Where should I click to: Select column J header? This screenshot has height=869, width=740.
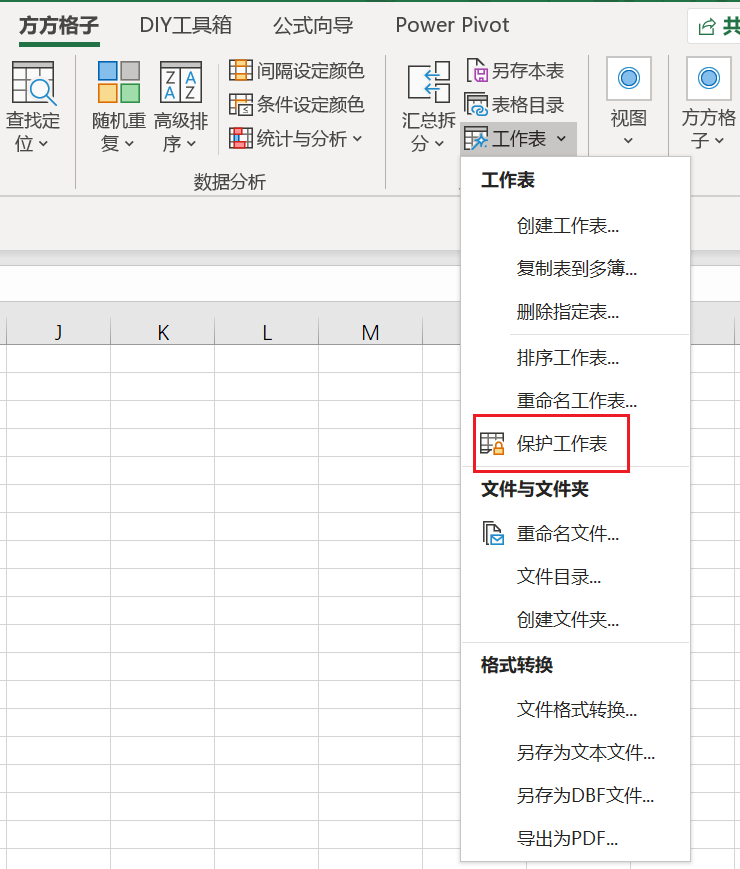point(58,331)
